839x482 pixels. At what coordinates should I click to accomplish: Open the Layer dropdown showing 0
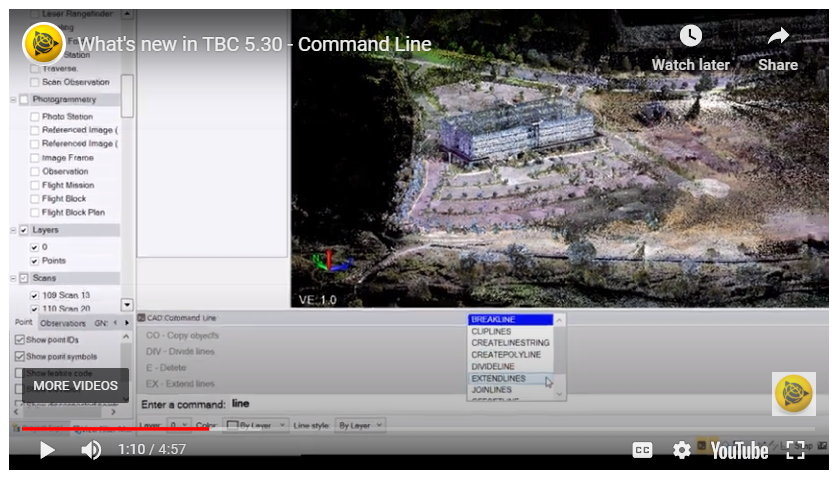click(x=178, y=425)
